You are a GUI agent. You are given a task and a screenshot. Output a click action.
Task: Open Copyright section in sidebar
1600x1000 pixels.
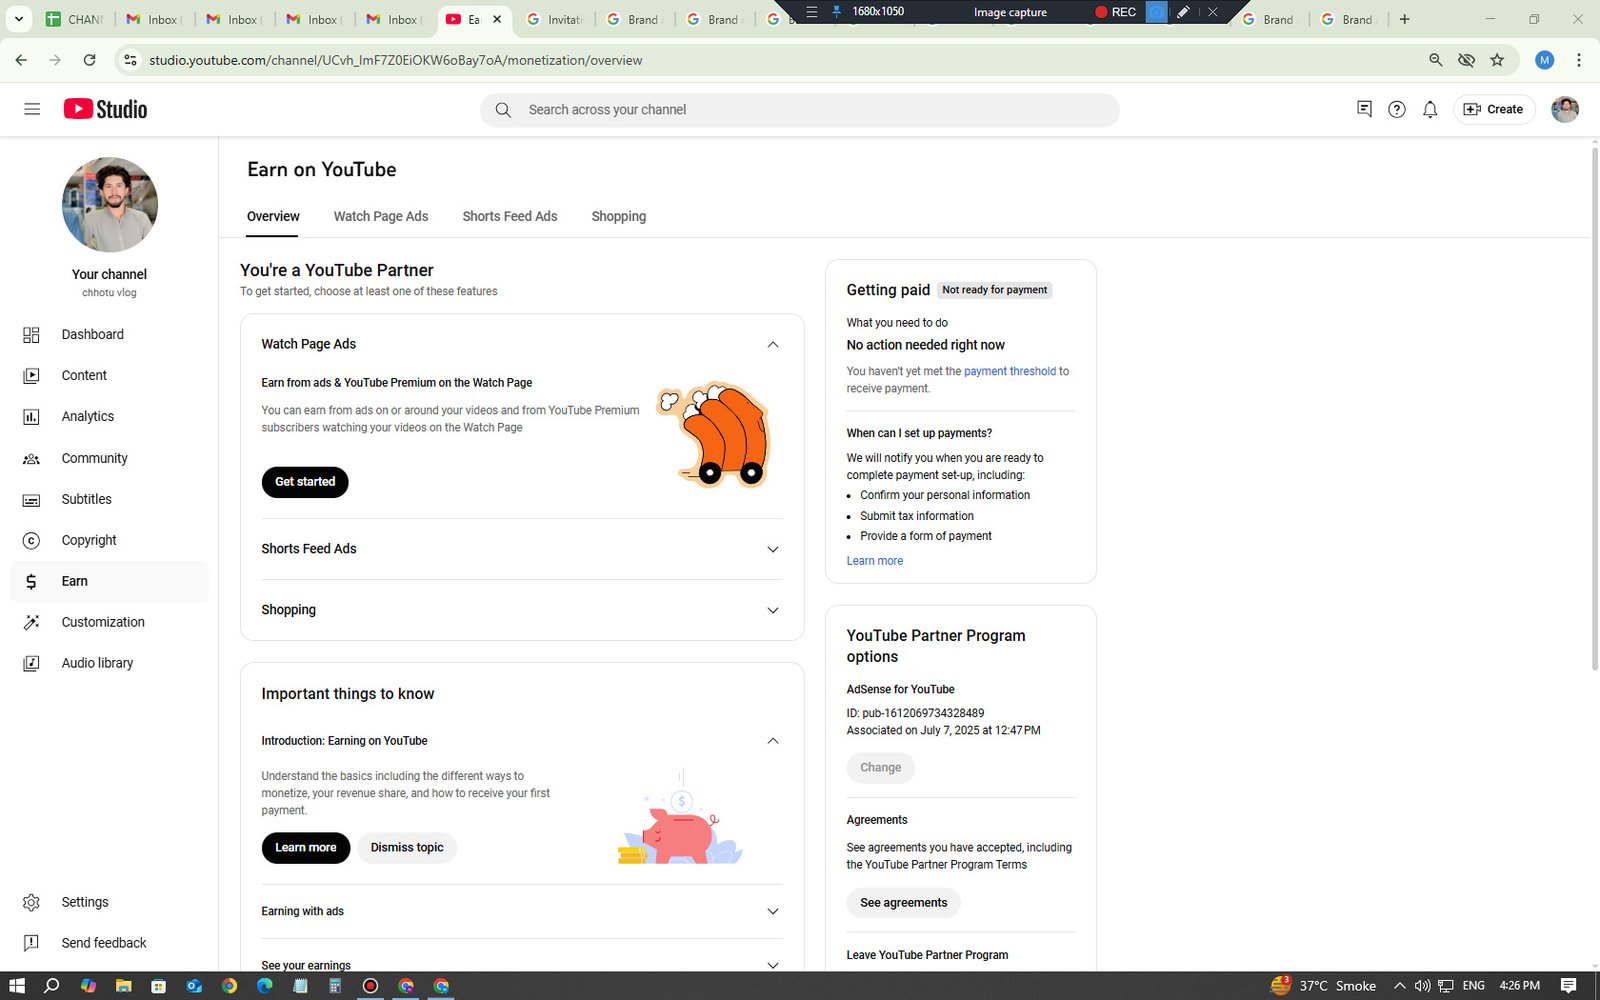pos(110,540)
